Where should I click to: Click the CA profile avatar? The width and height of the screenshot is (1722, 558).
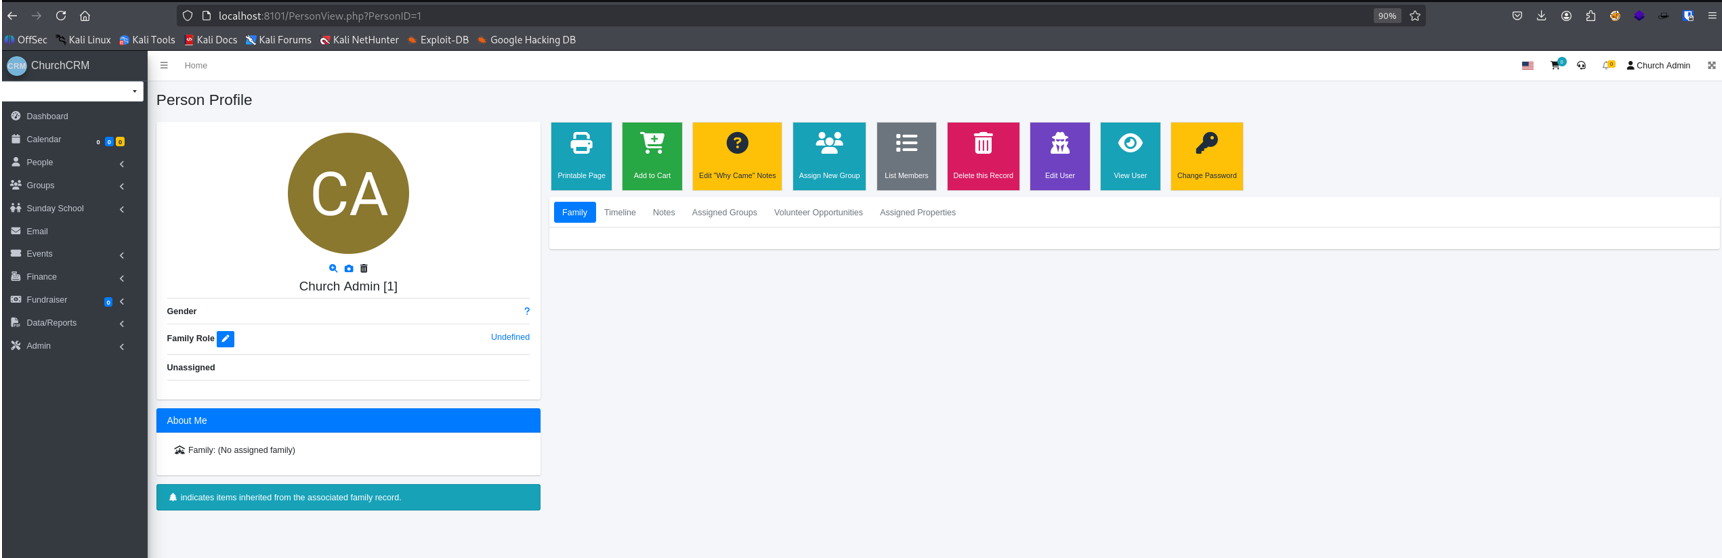click(x=348, y=193)
